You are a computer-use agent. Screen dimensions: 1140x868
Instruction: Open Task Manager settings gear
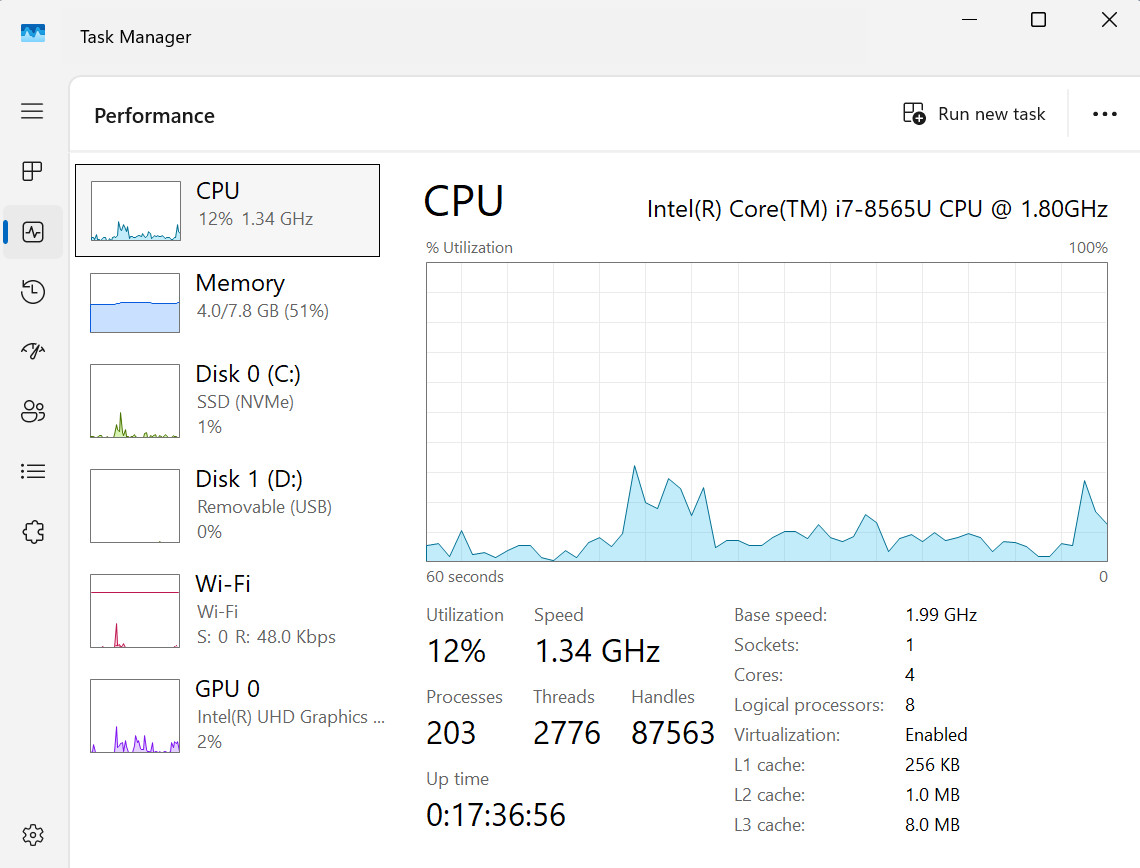click(x=33, y=835)
